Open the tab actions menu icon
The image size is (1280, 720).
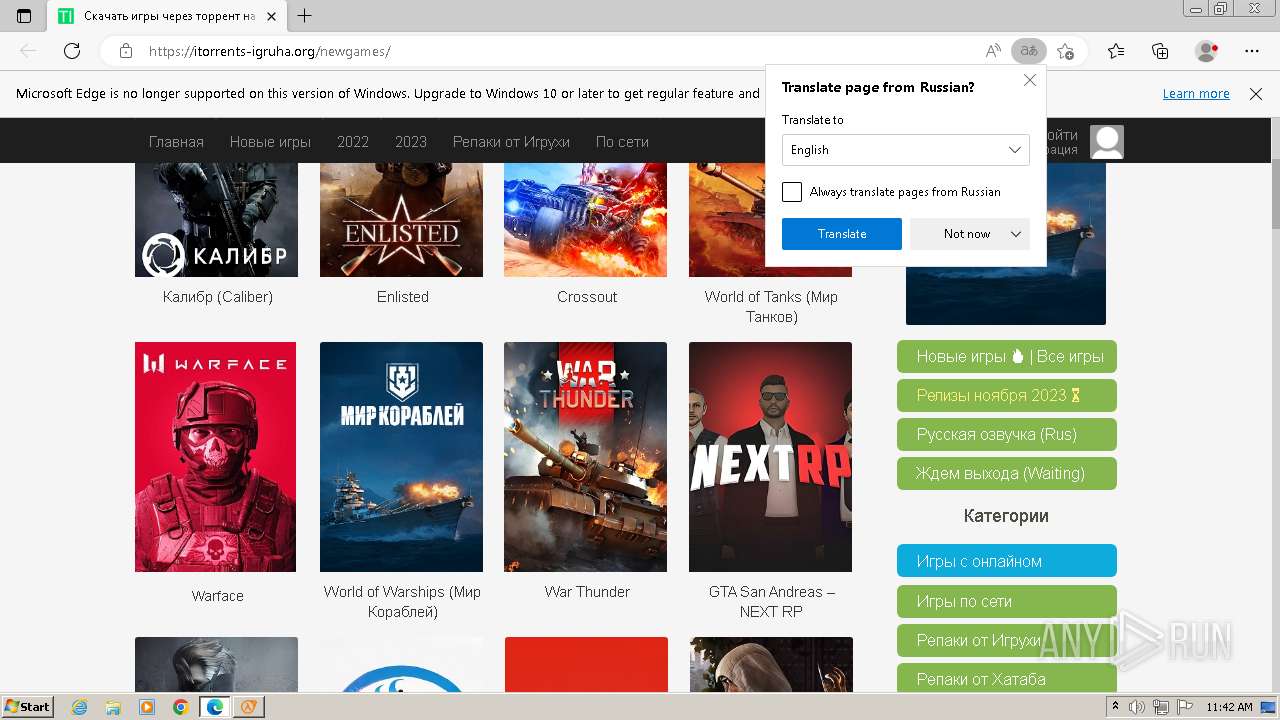[24, 16]
